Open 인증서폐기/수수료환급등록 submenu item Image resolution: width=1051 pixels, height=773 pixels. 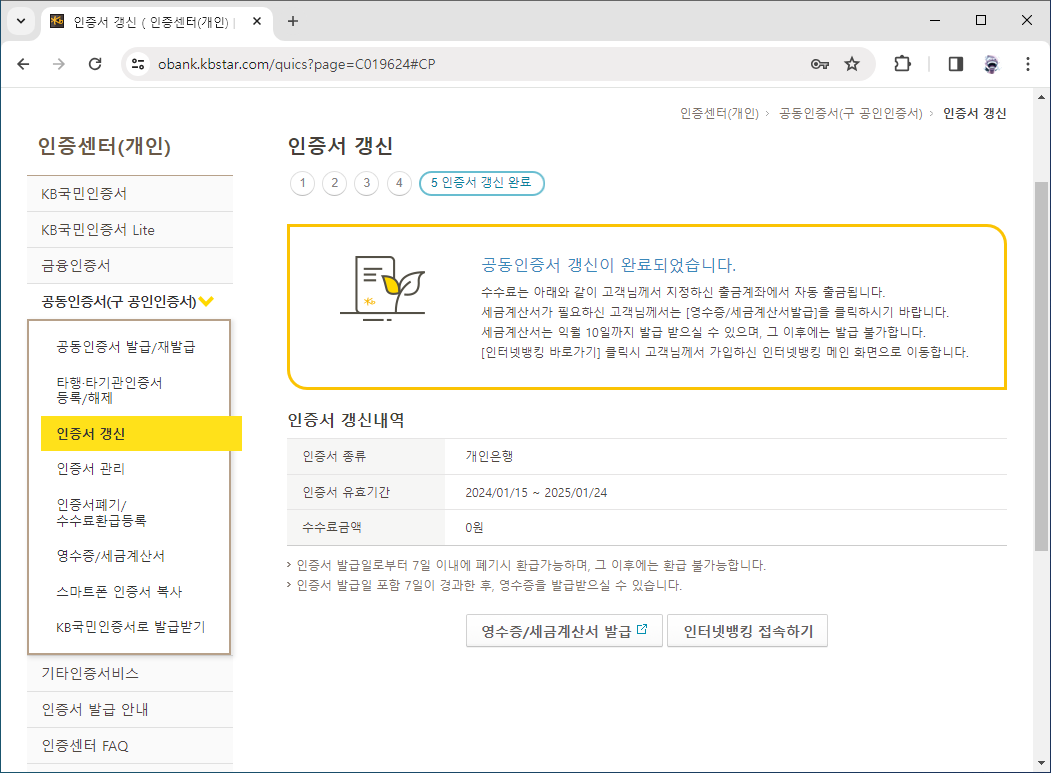[101, 512]
